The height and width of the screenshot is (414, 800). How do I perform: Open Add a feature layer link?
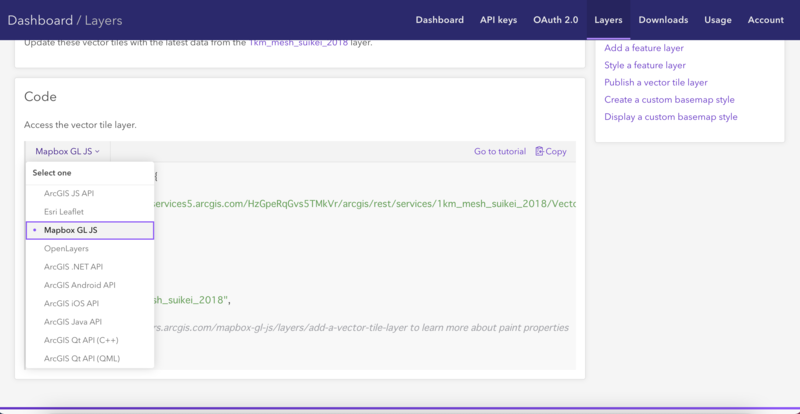(x=644, y=48)
